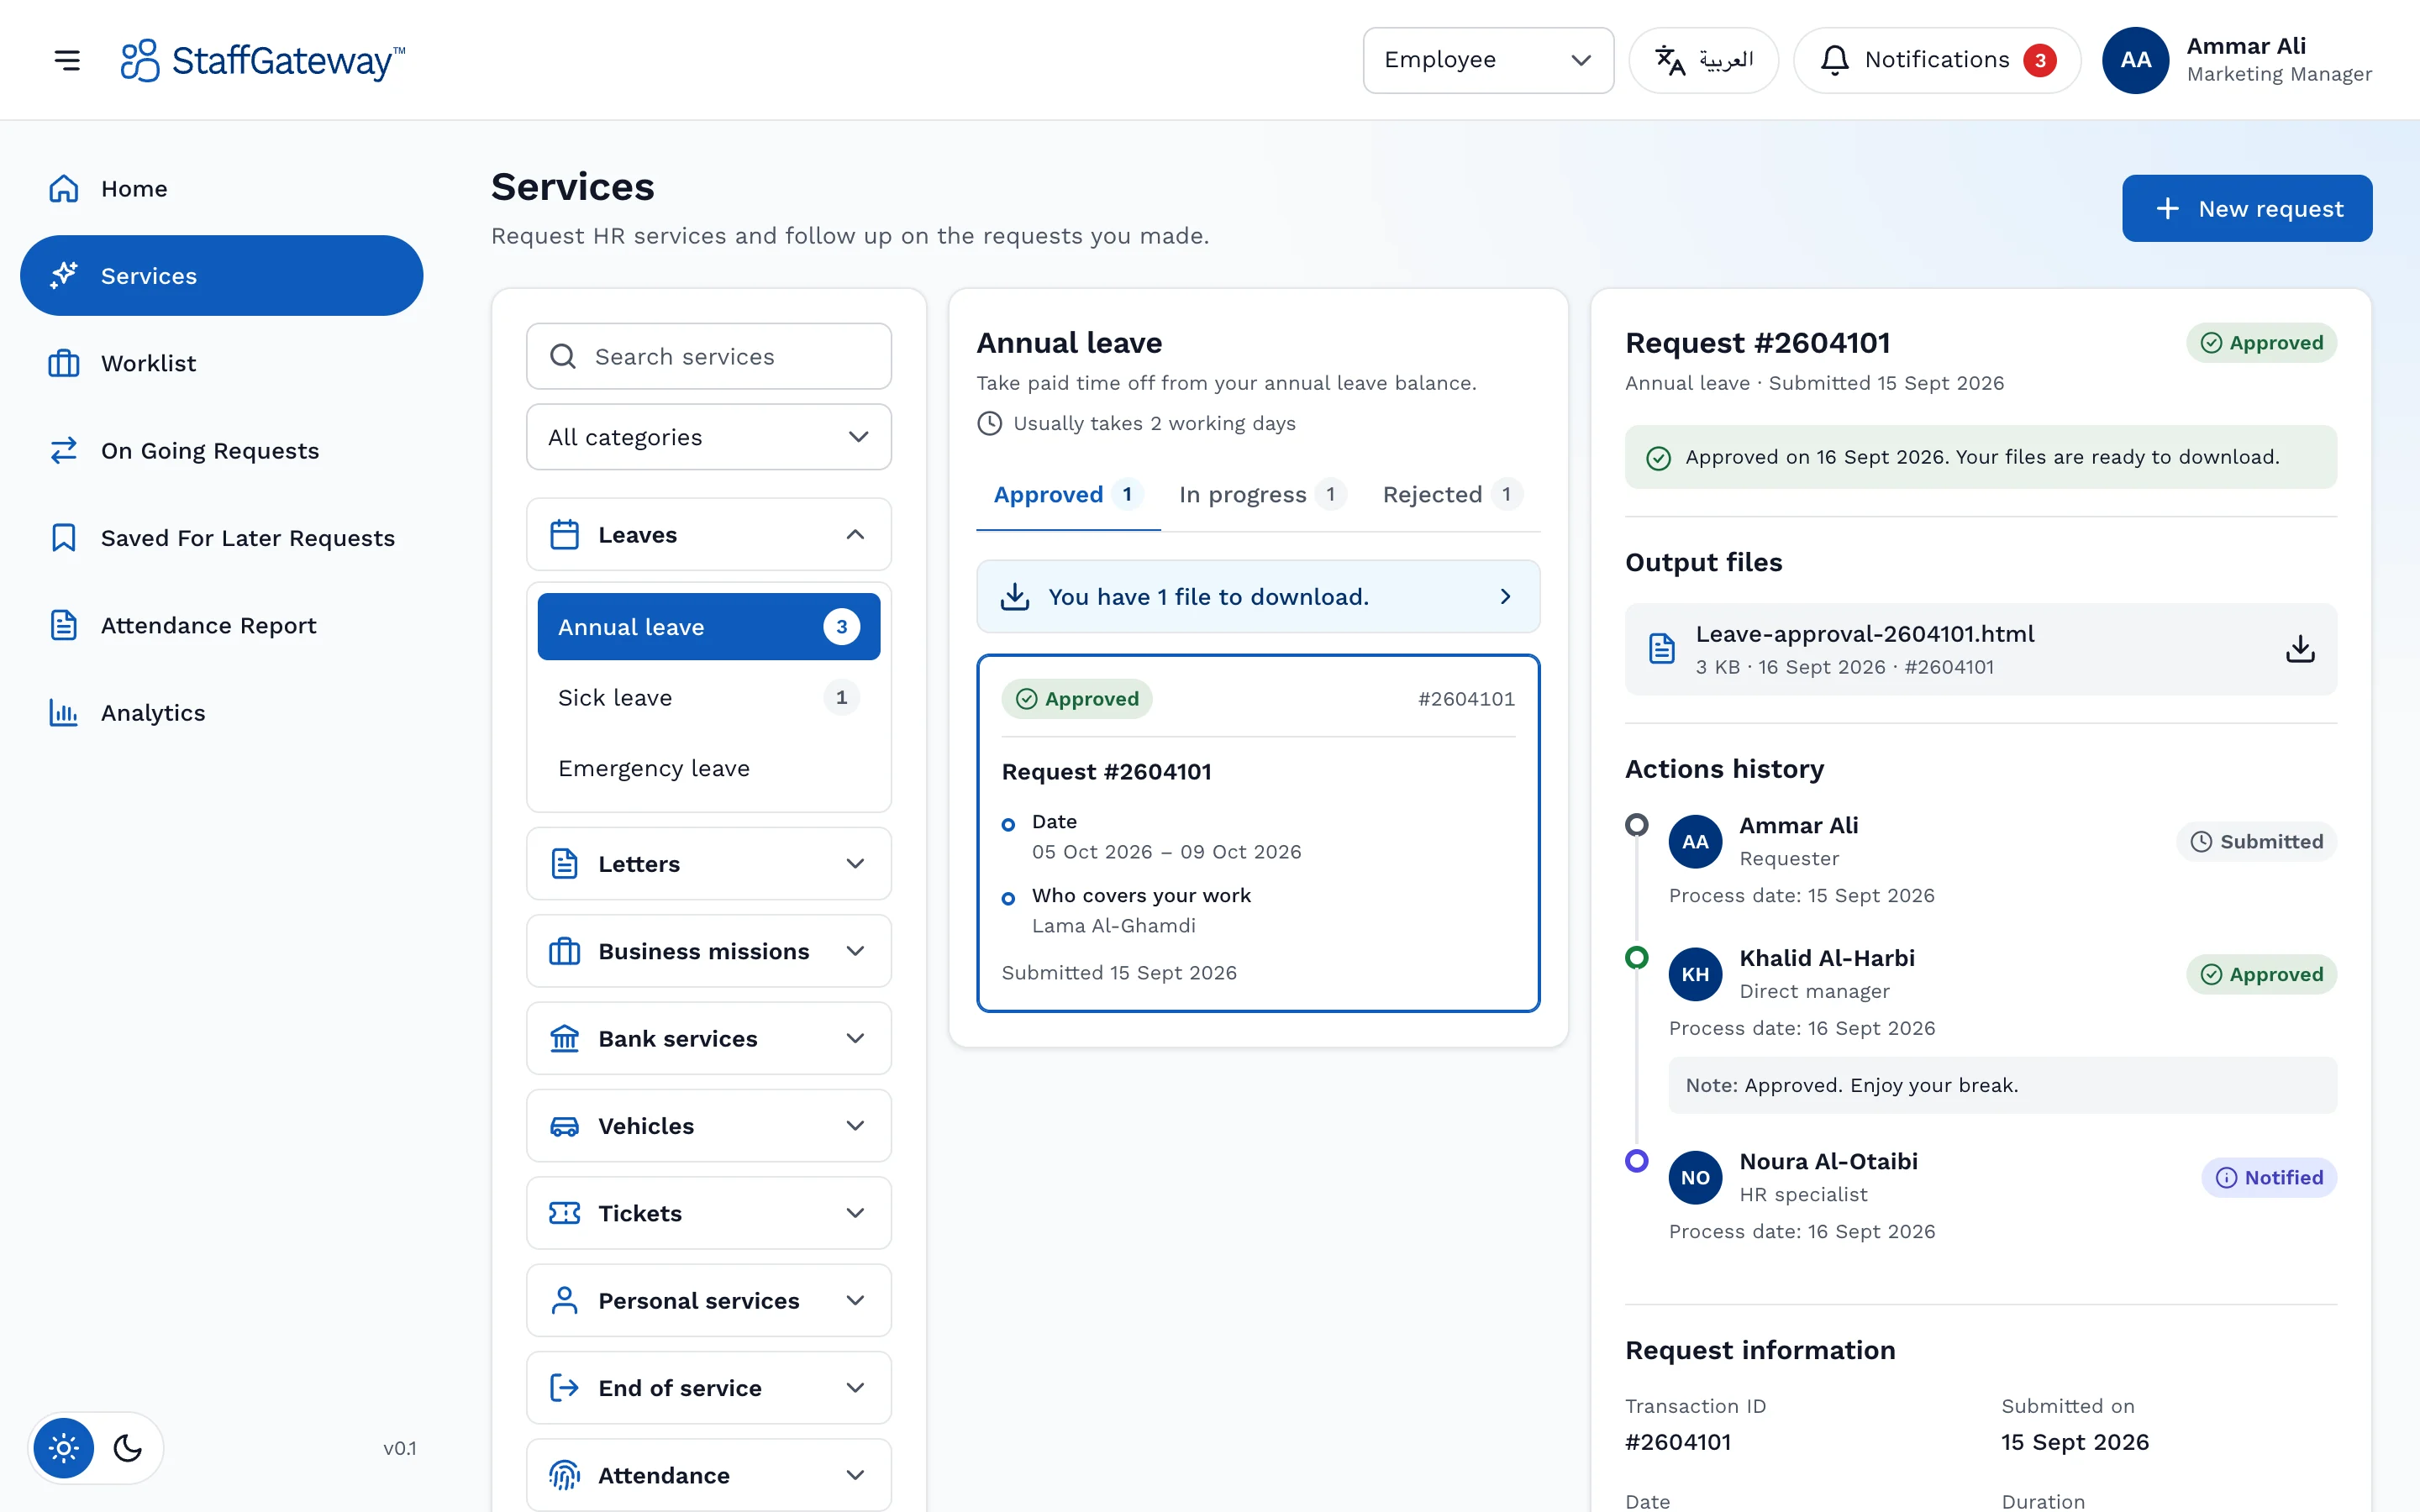The image size is (2420, 1512).
Task: Select Annual leave service
Action: click(708, 626)
